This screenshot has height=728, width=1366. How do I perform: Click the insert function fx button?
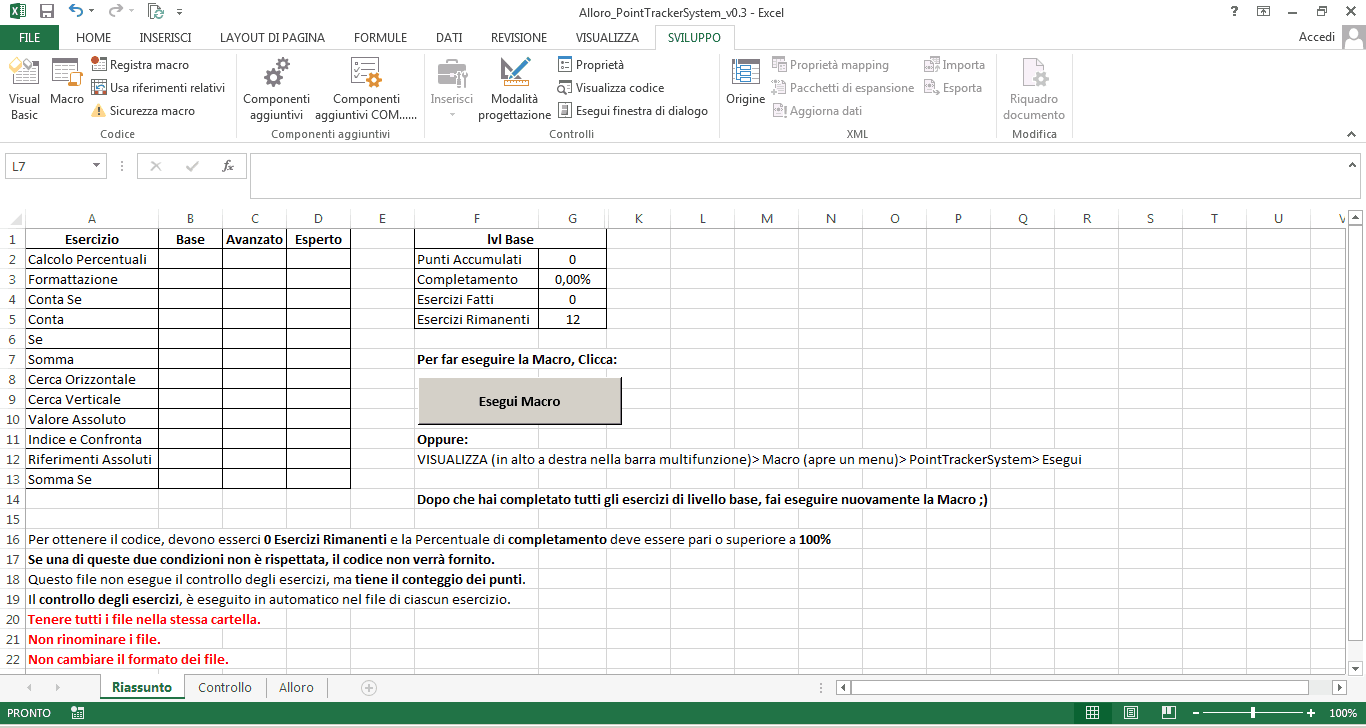228,166
